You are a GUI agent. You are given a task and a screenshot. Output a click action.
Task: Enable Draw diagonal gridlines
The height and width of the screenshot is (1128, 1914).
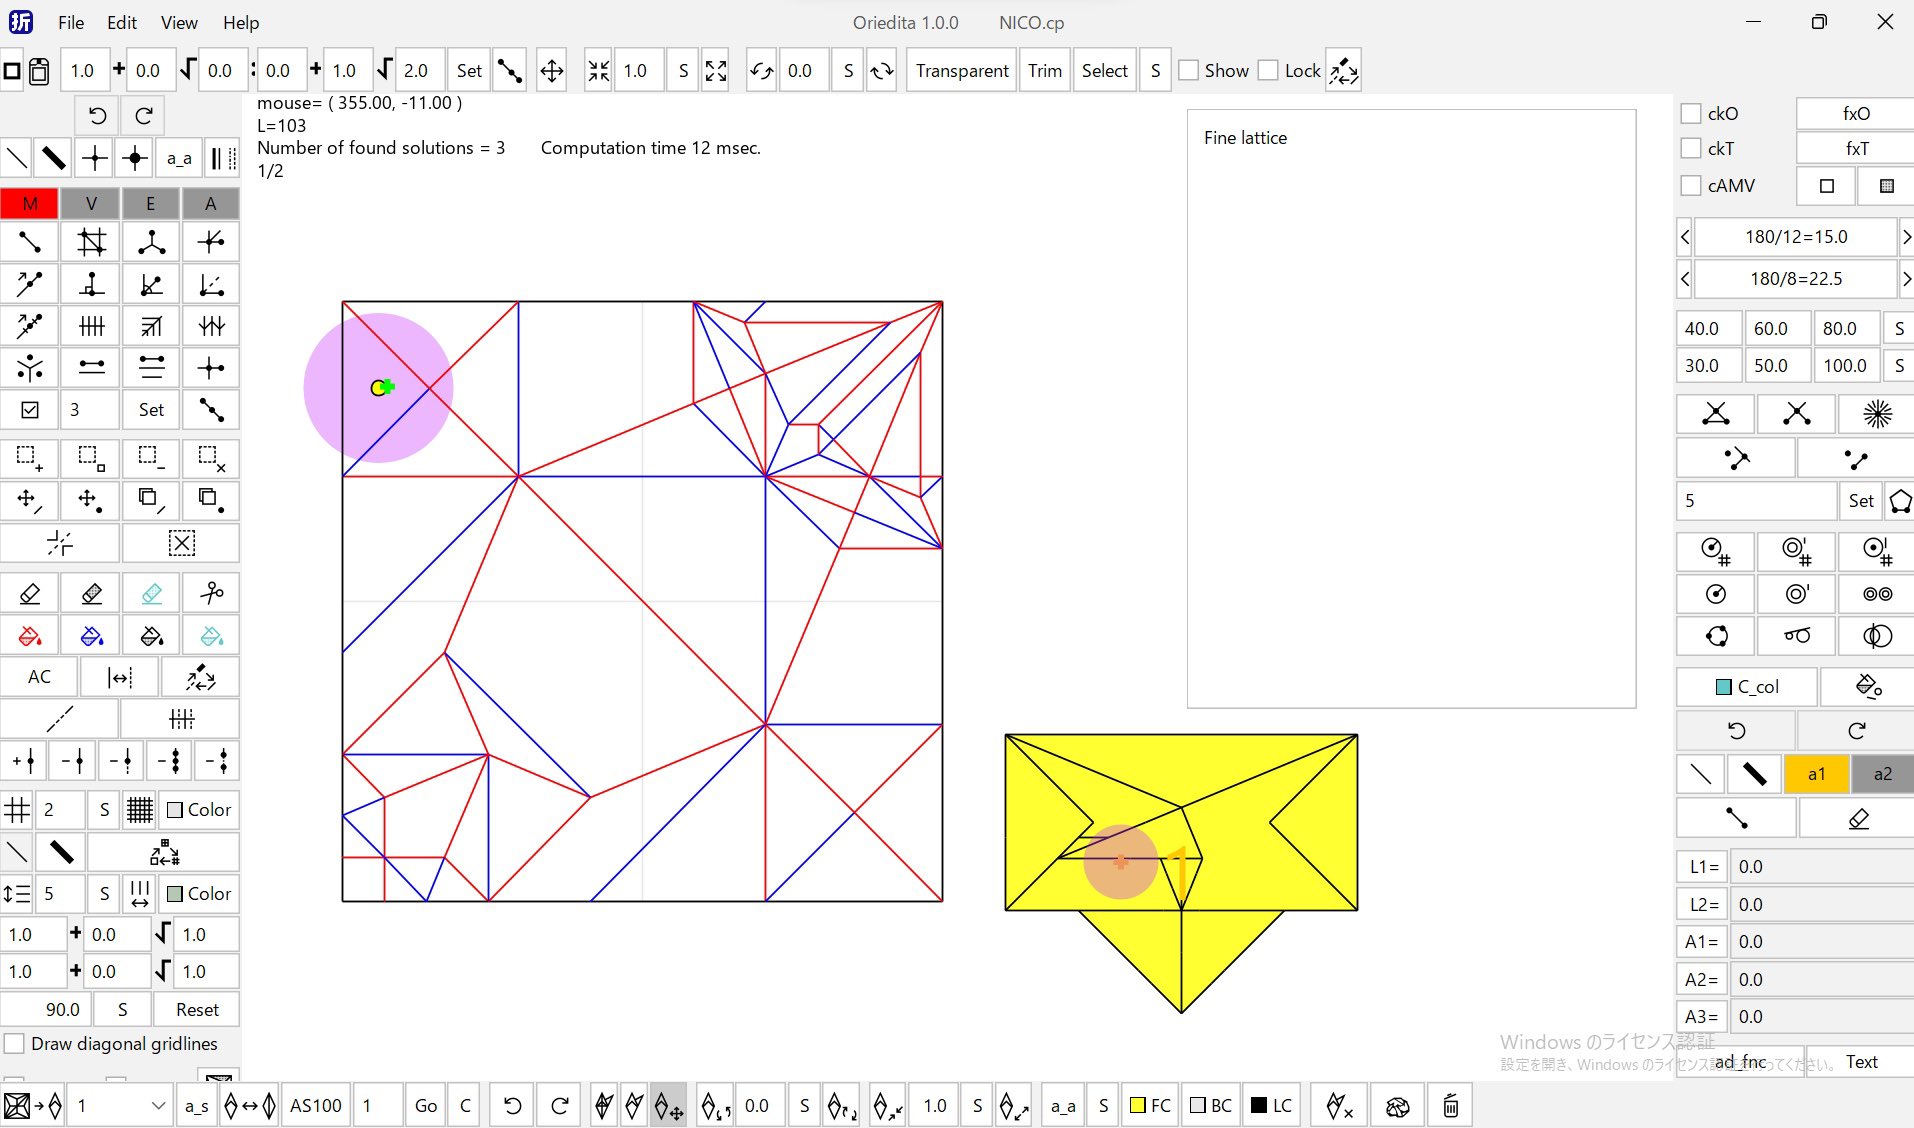click(14, 1044)
